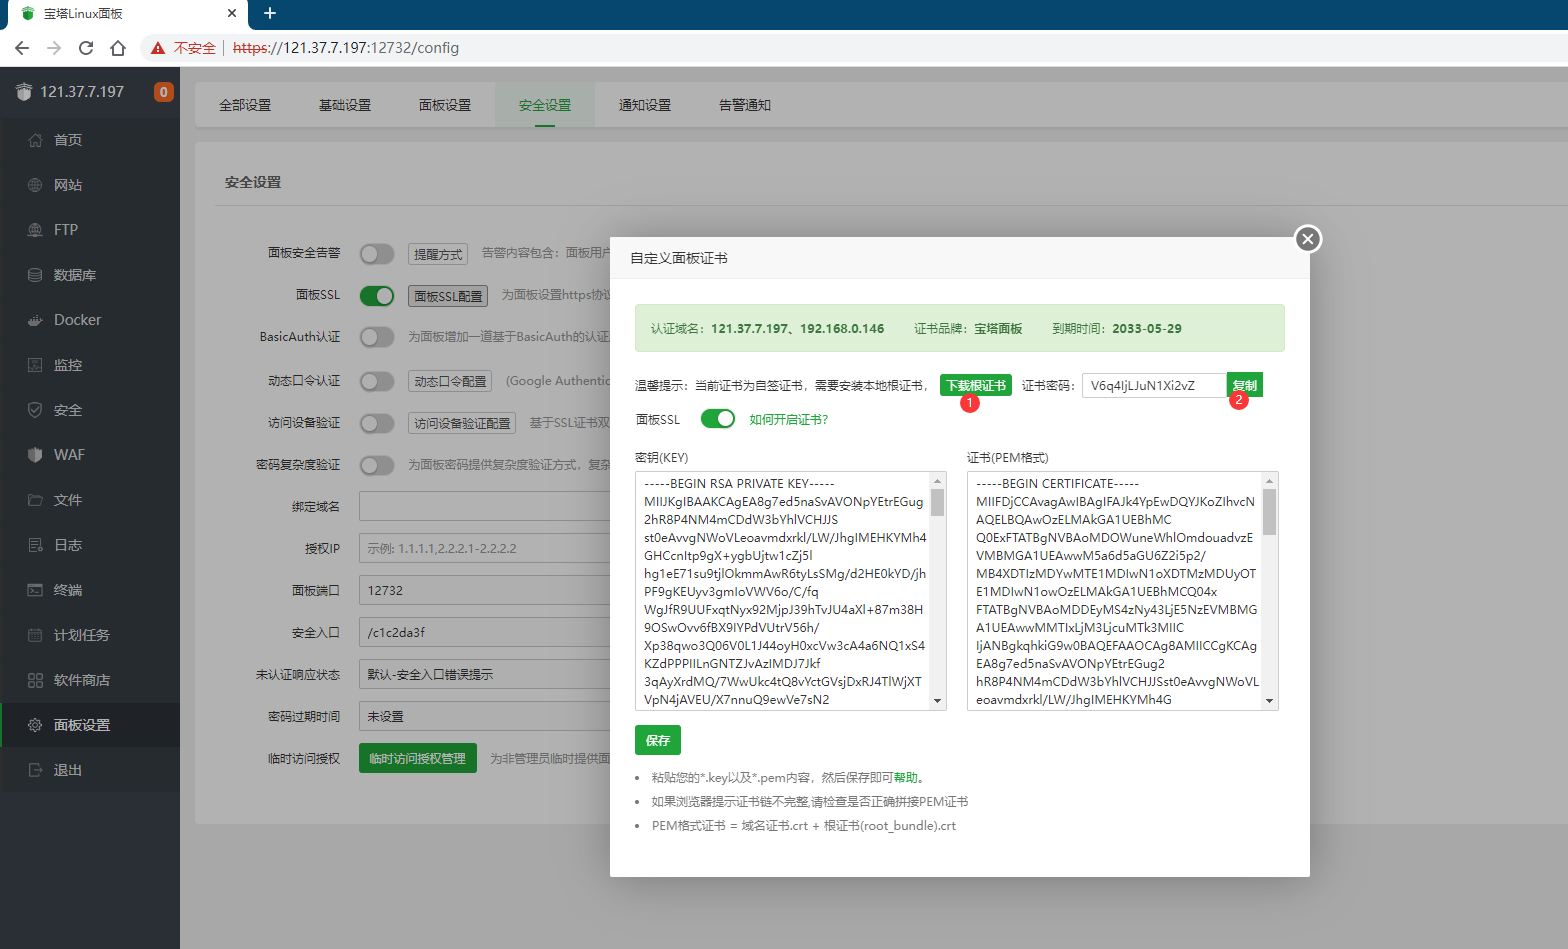The width and height of the screenshot is (1568, 949).
Task: Click the 下载根证书 button
Action: (x=976, y=385)
